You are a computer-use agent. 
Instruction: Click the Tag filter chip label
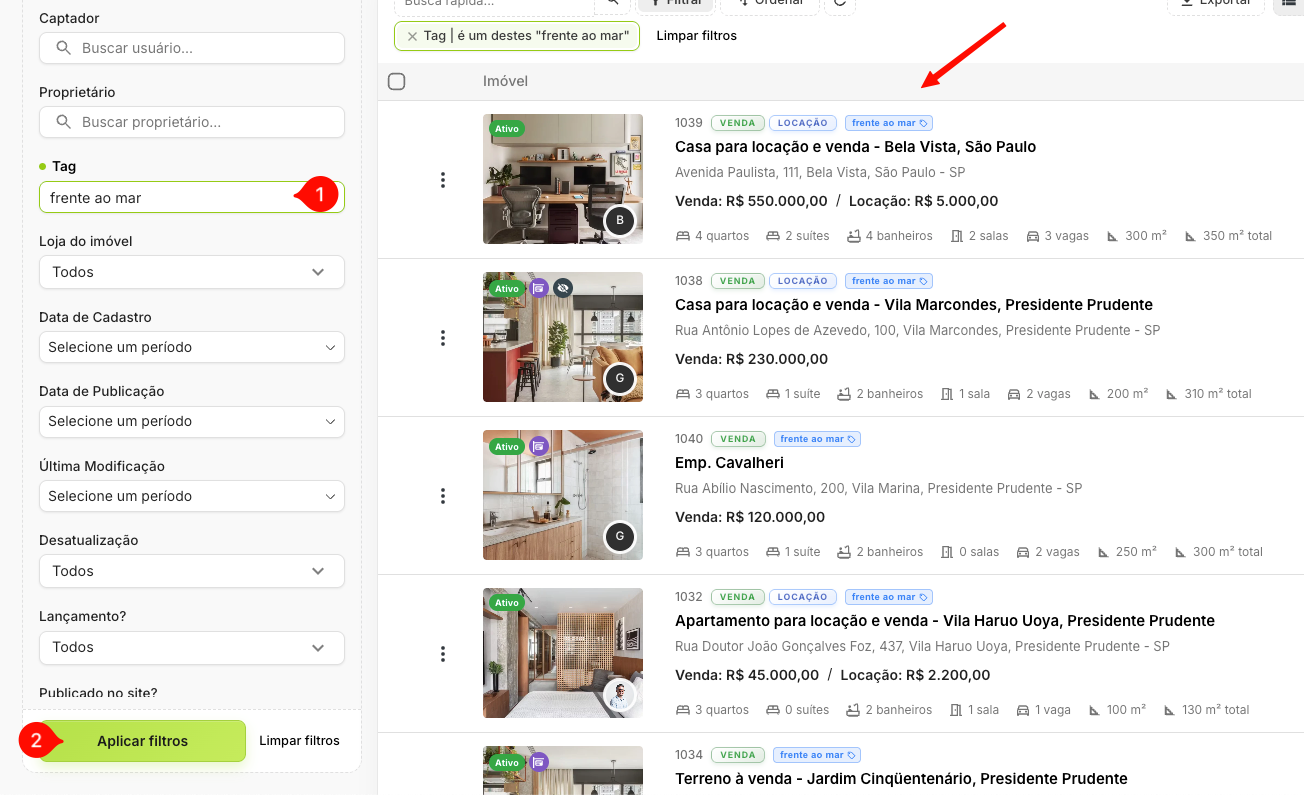(527, 36)
